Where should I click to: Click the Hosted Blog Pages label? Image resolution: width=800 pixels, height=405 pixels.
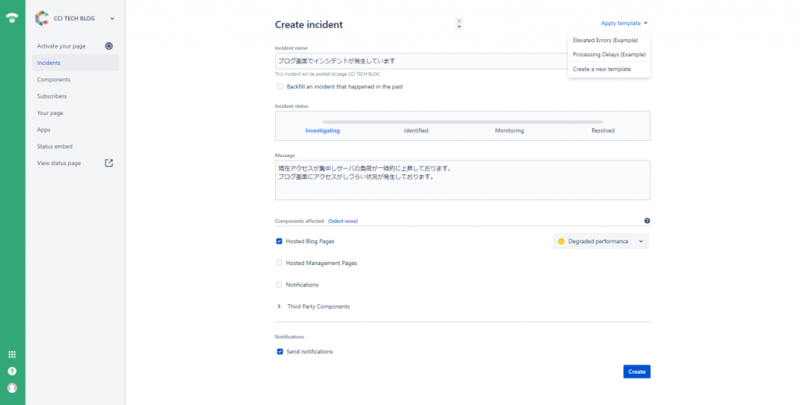point(310,241)
